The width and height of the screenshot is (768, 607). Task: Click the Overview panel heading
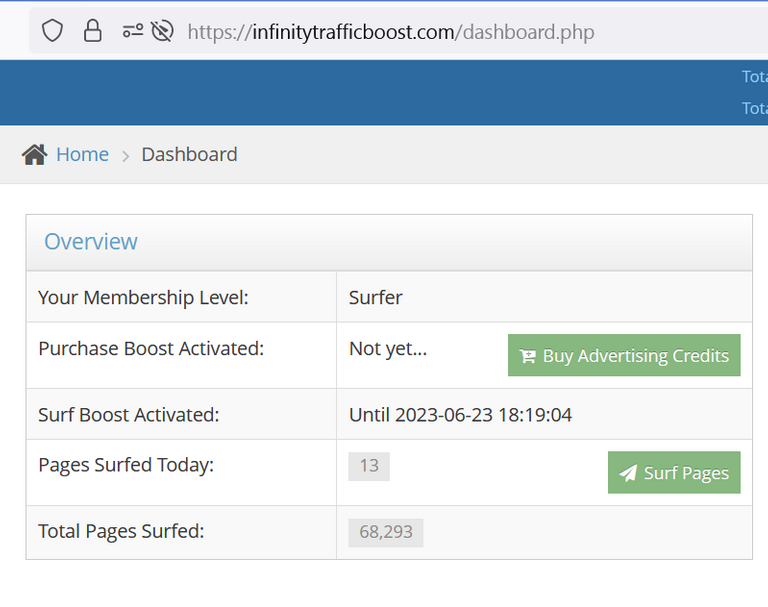91,242
